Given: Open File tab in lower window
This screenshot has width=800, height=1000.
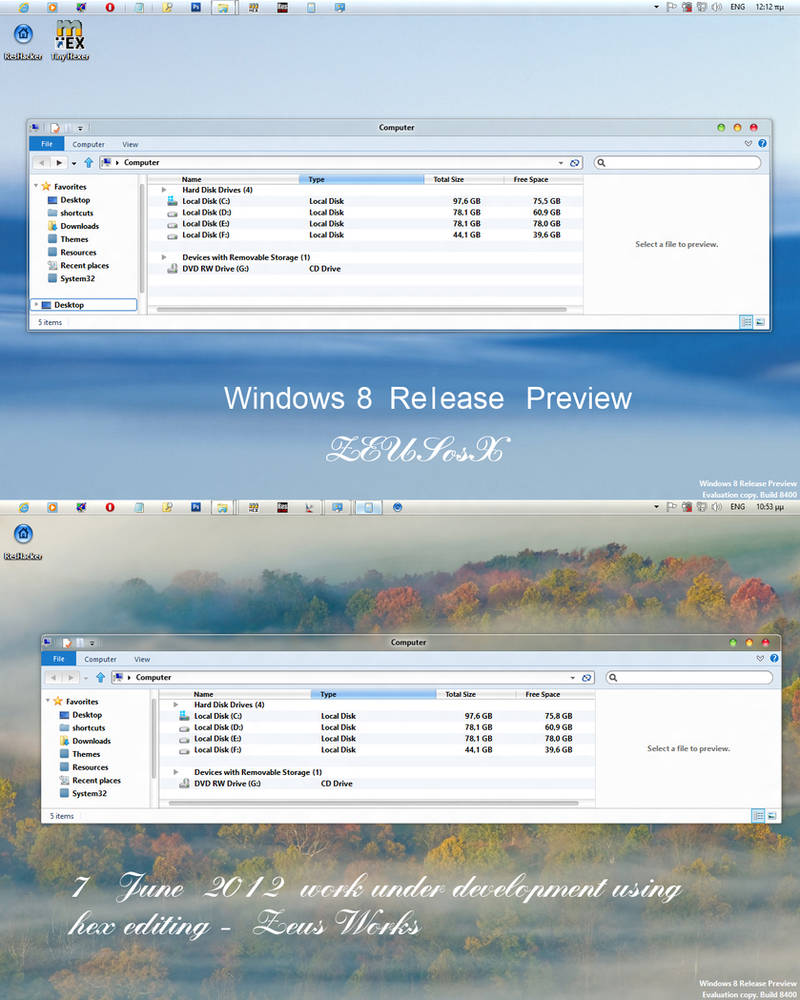Looking at the screenshot, I should [59, 659].
